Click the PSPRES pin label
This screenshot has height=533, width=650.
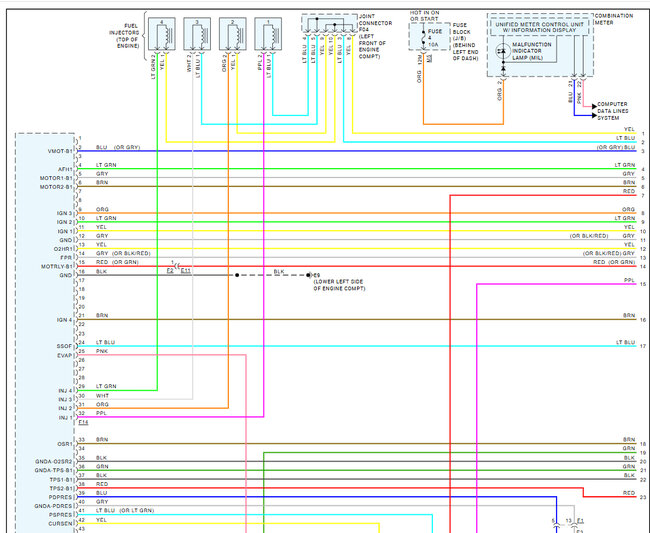click(61, 515)
